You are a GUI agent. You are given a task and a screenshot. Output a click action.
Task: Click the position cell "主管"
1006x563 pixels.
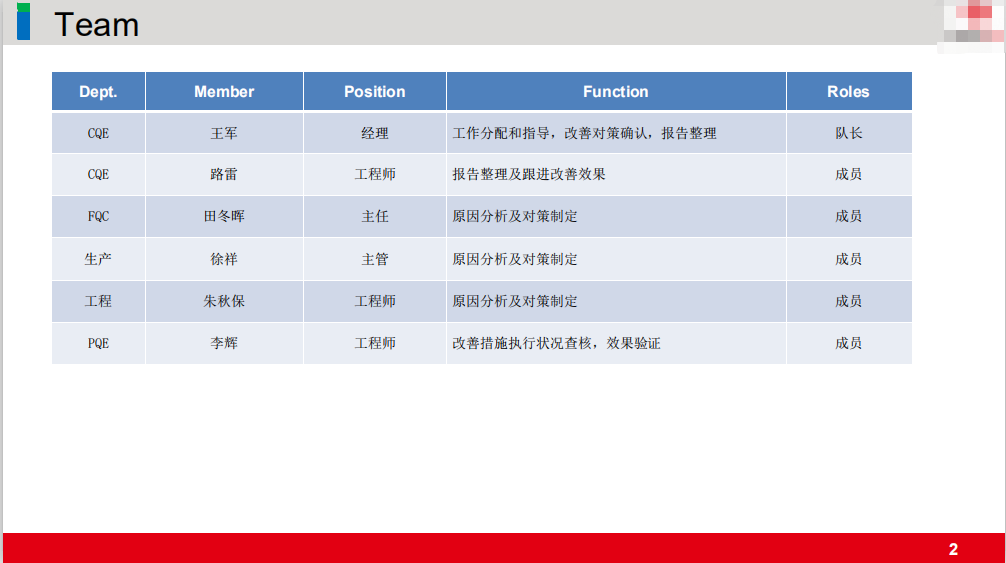click(375, 259)
